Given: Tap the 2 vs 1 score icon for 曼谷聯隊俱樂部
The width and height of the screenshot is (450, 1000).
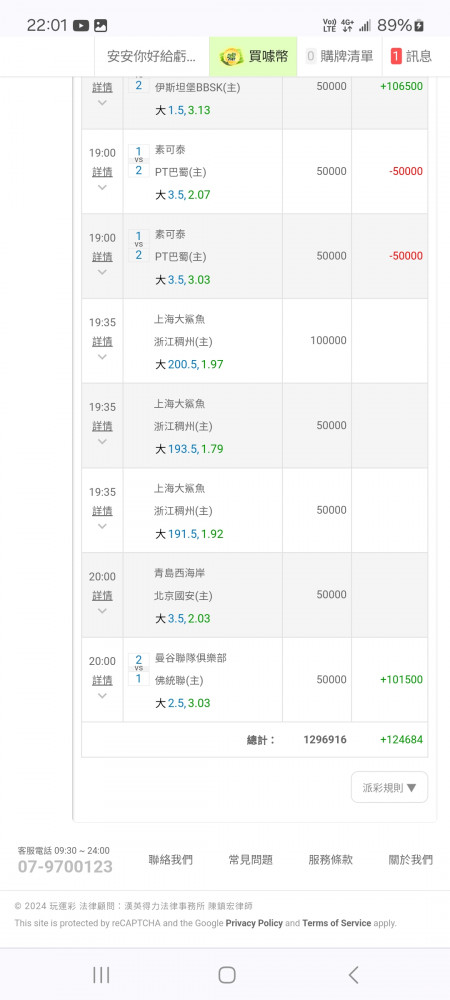Looking at the screenshot, I should pos(138,669).
